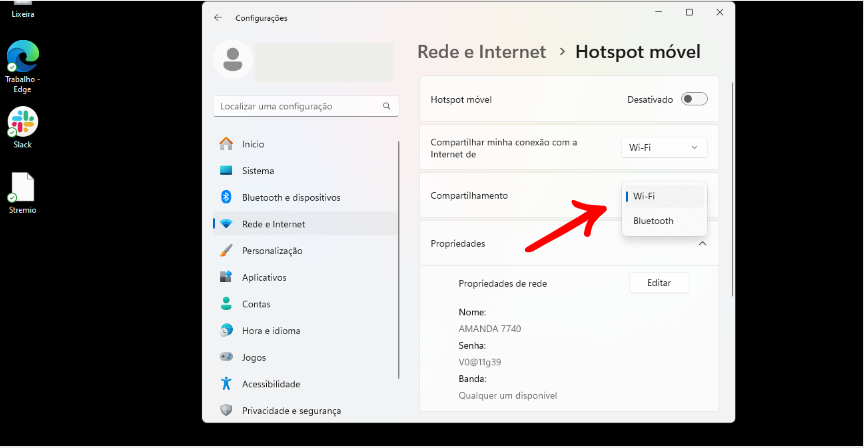The image size is (864, 448).
Task: Click the Localizar uma configuração search field
Action: pyautogui.click(x=306, y=106)
